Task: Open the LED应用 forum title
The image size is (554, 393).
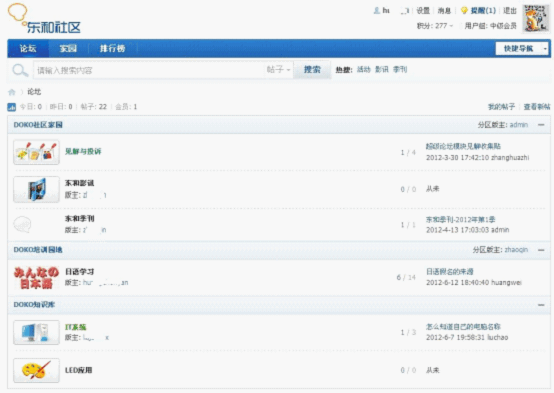Action: (78, 370)
